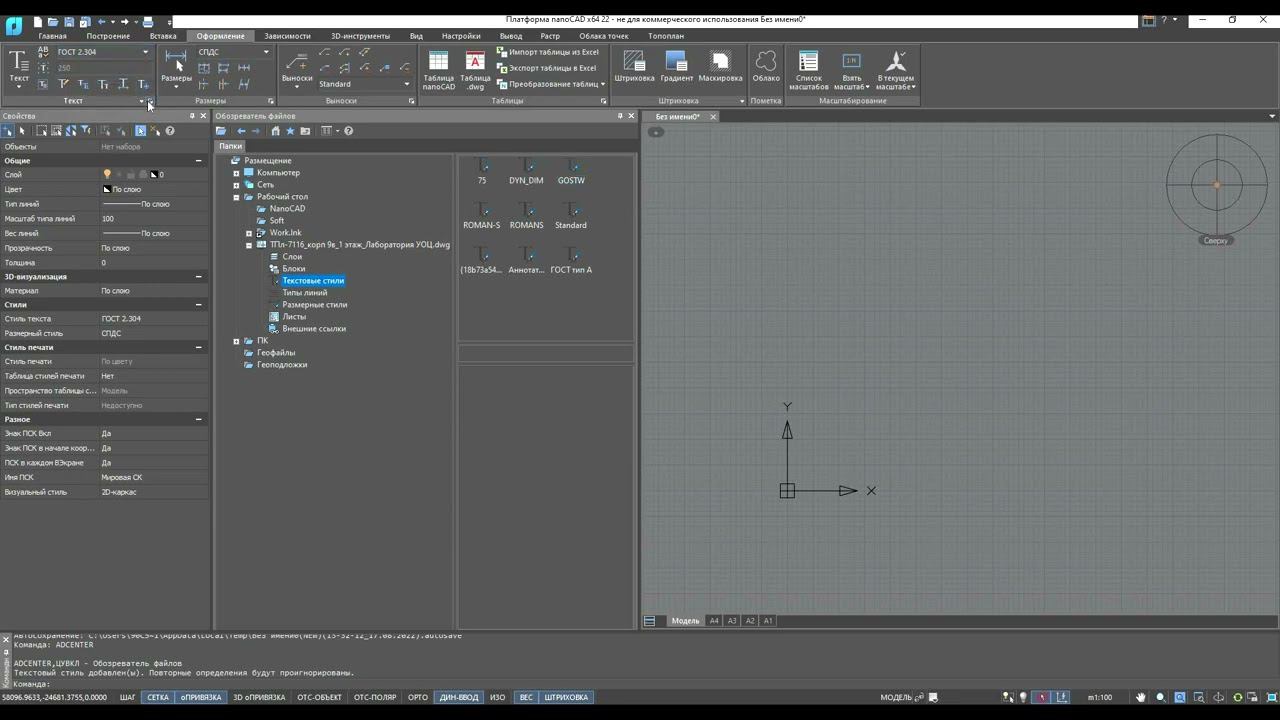Click the pan hand icon in status bar
Screen dimensions: 1280x720
[1140, 697]
